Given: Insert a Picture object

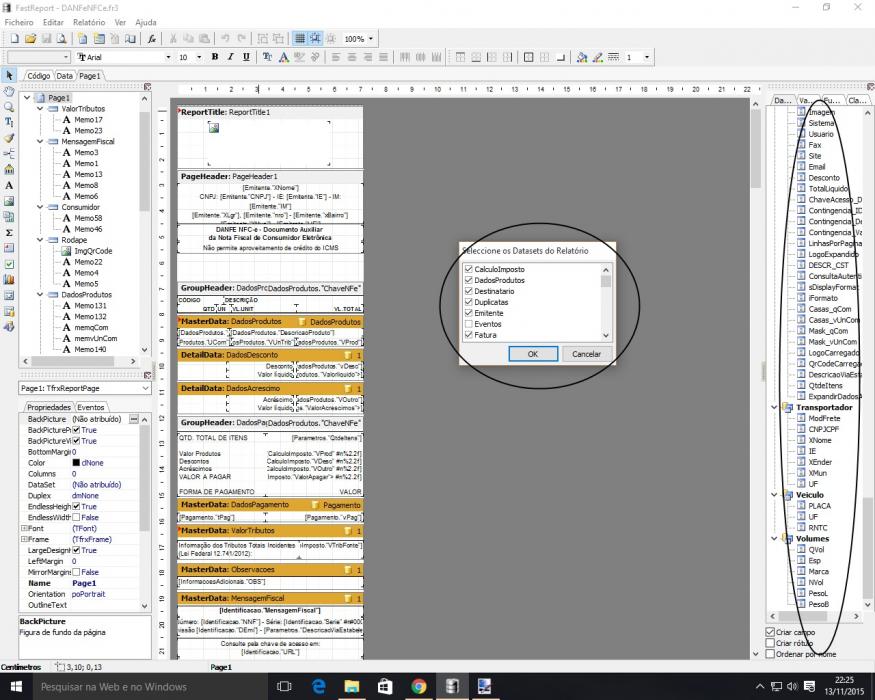Looking at the screenshot, I should pos(9,201).
